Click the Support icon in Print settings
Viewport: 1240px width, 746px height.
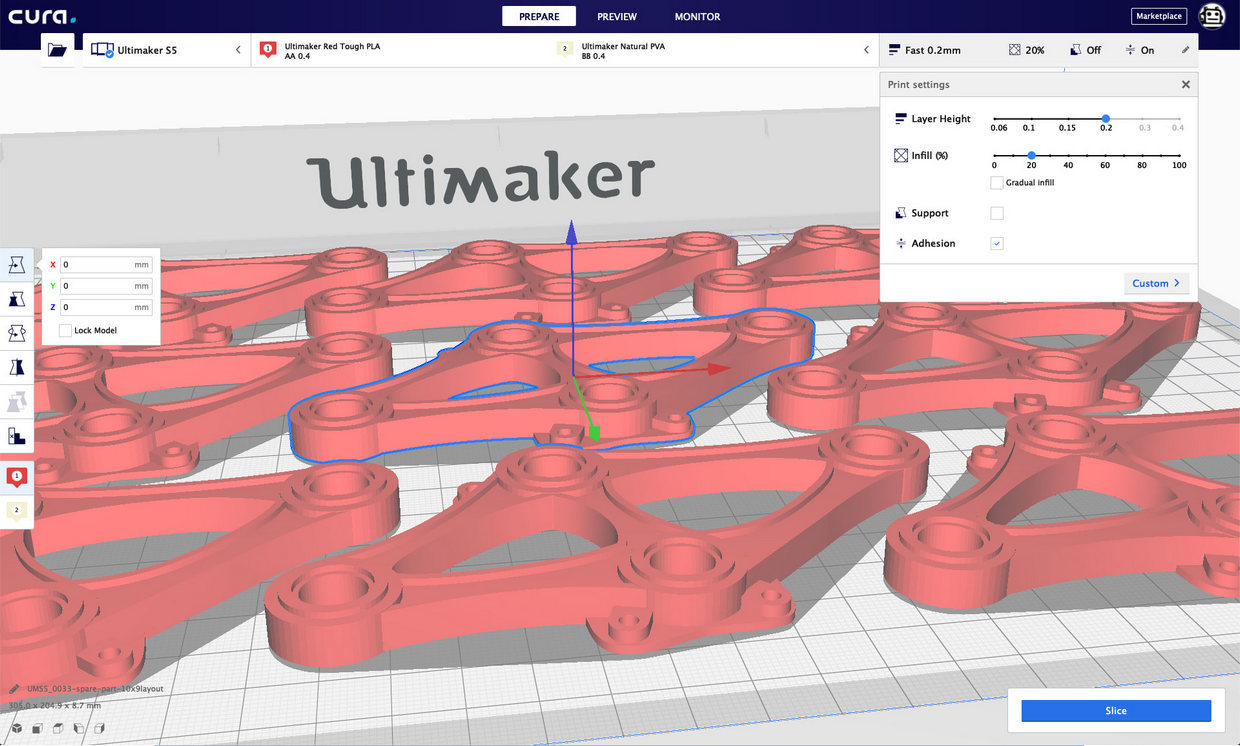coord(900,213)
